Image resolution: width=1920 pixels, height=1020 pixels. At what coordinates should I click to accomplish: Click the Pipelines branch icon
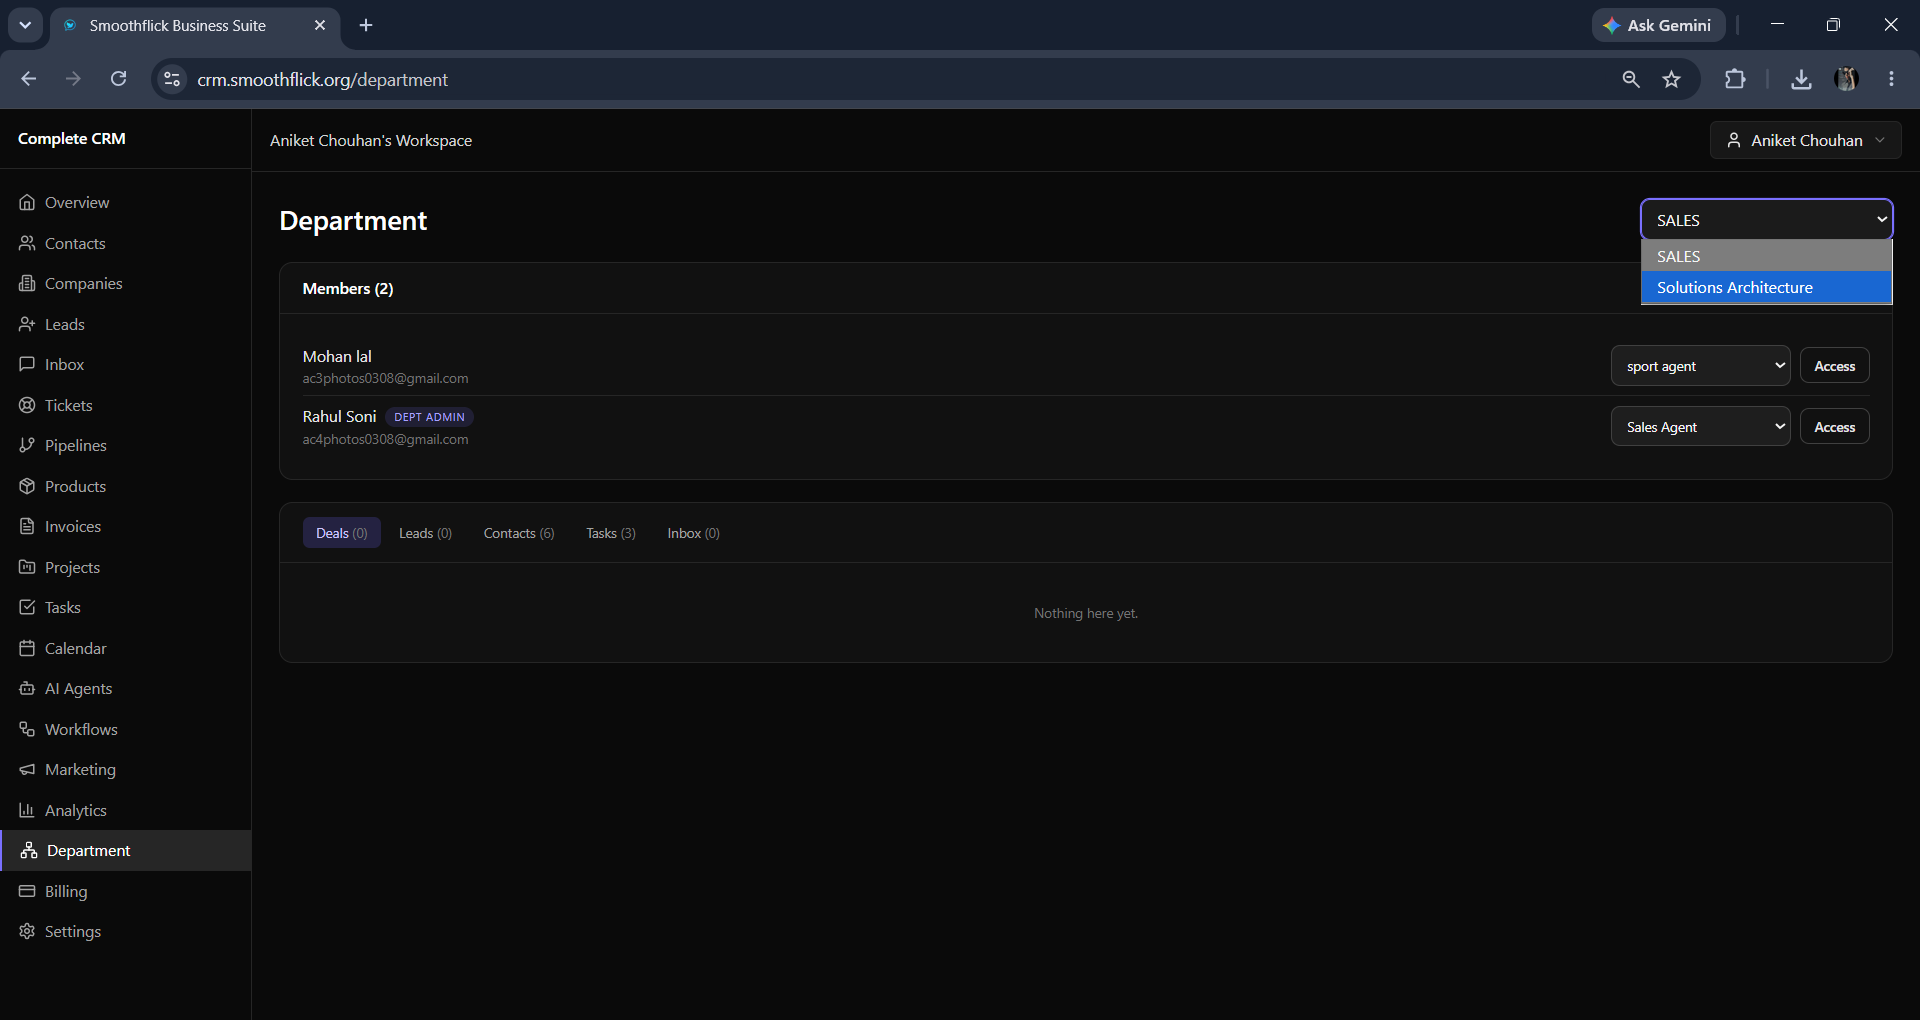27,445
